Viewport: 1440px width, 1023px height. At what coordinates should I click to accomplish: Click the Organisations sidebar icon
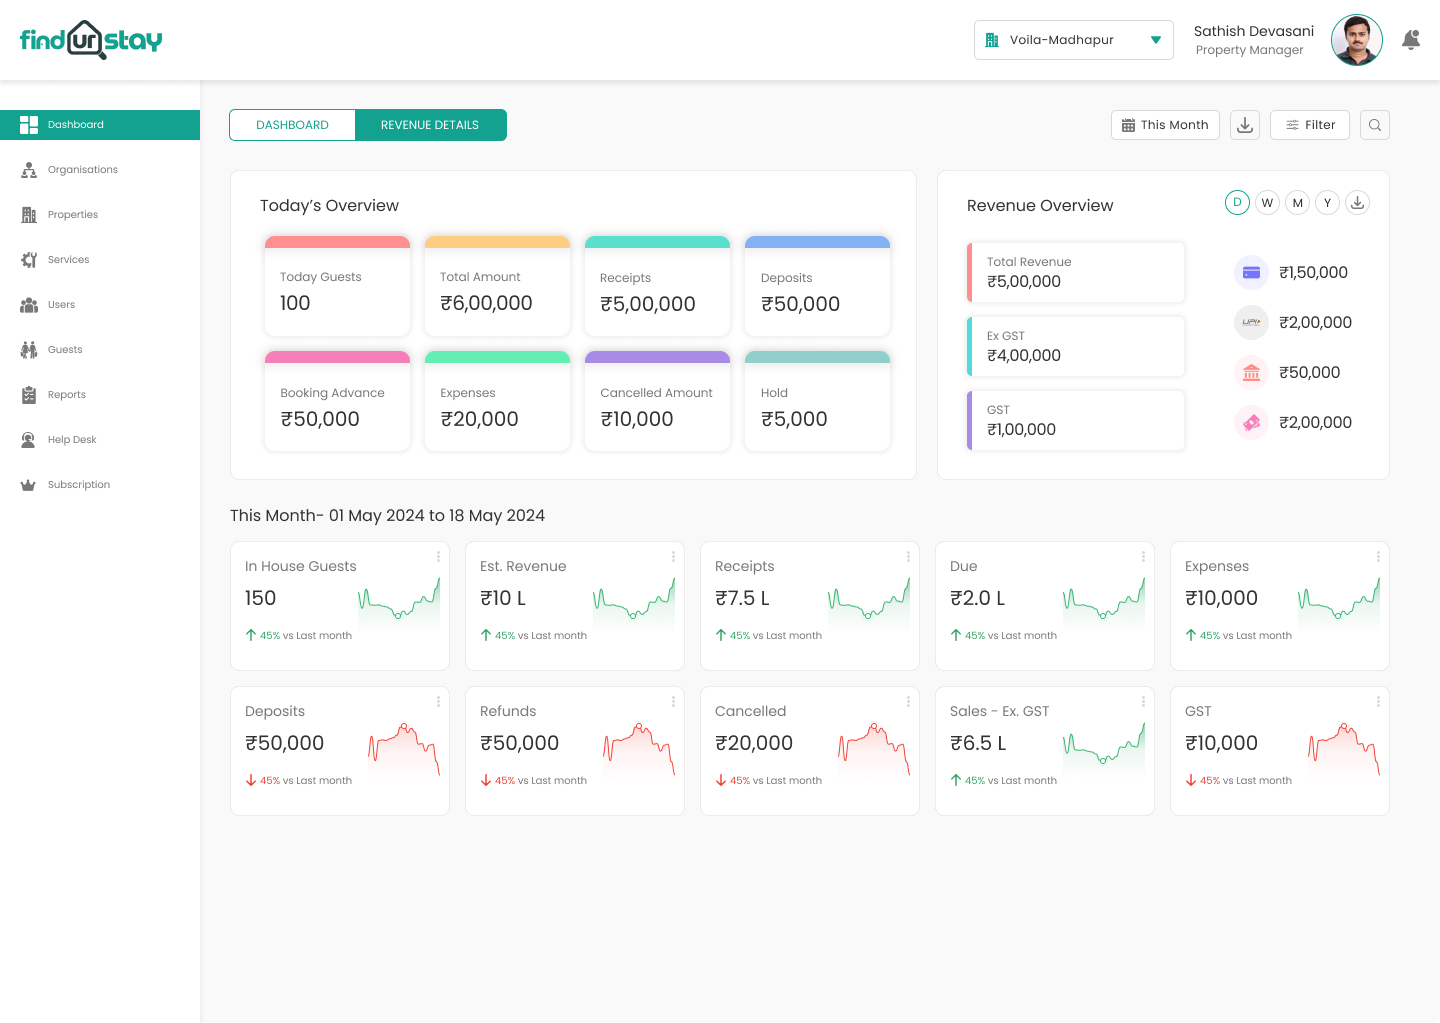coord(29,170)
